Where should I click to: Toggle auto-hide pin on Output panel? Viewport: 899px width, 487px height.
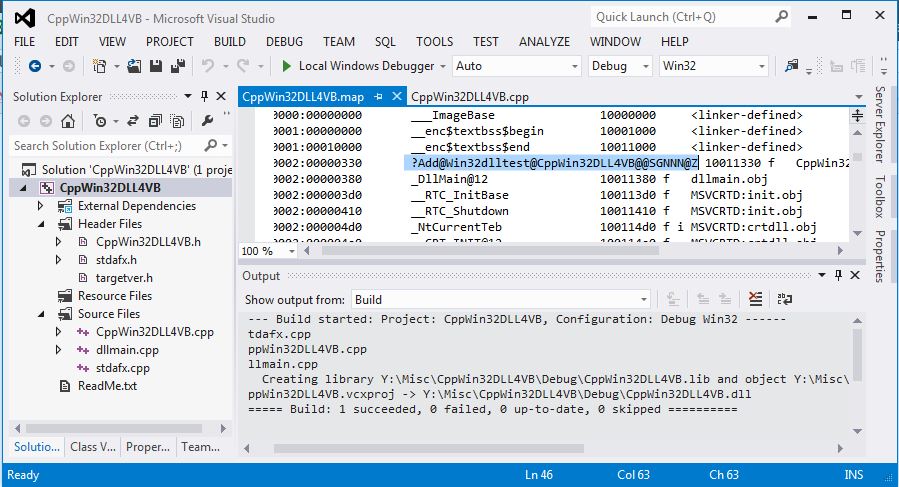(838, 275)
